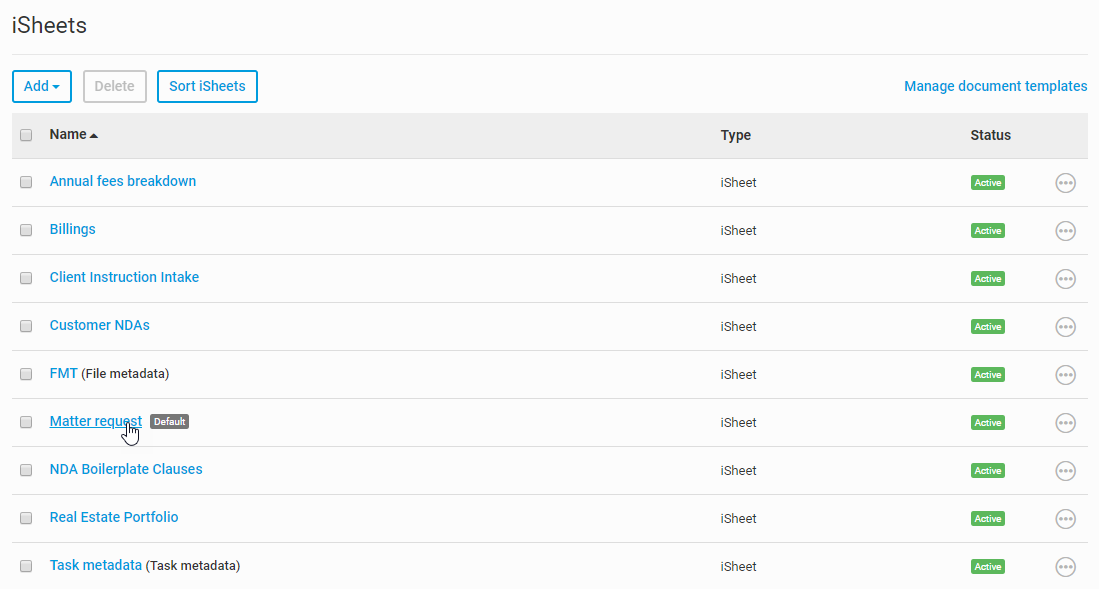The image size is (1099, 589).
Task: Open more actions for Annual fees breakdown
Action: click(1065, 183)
